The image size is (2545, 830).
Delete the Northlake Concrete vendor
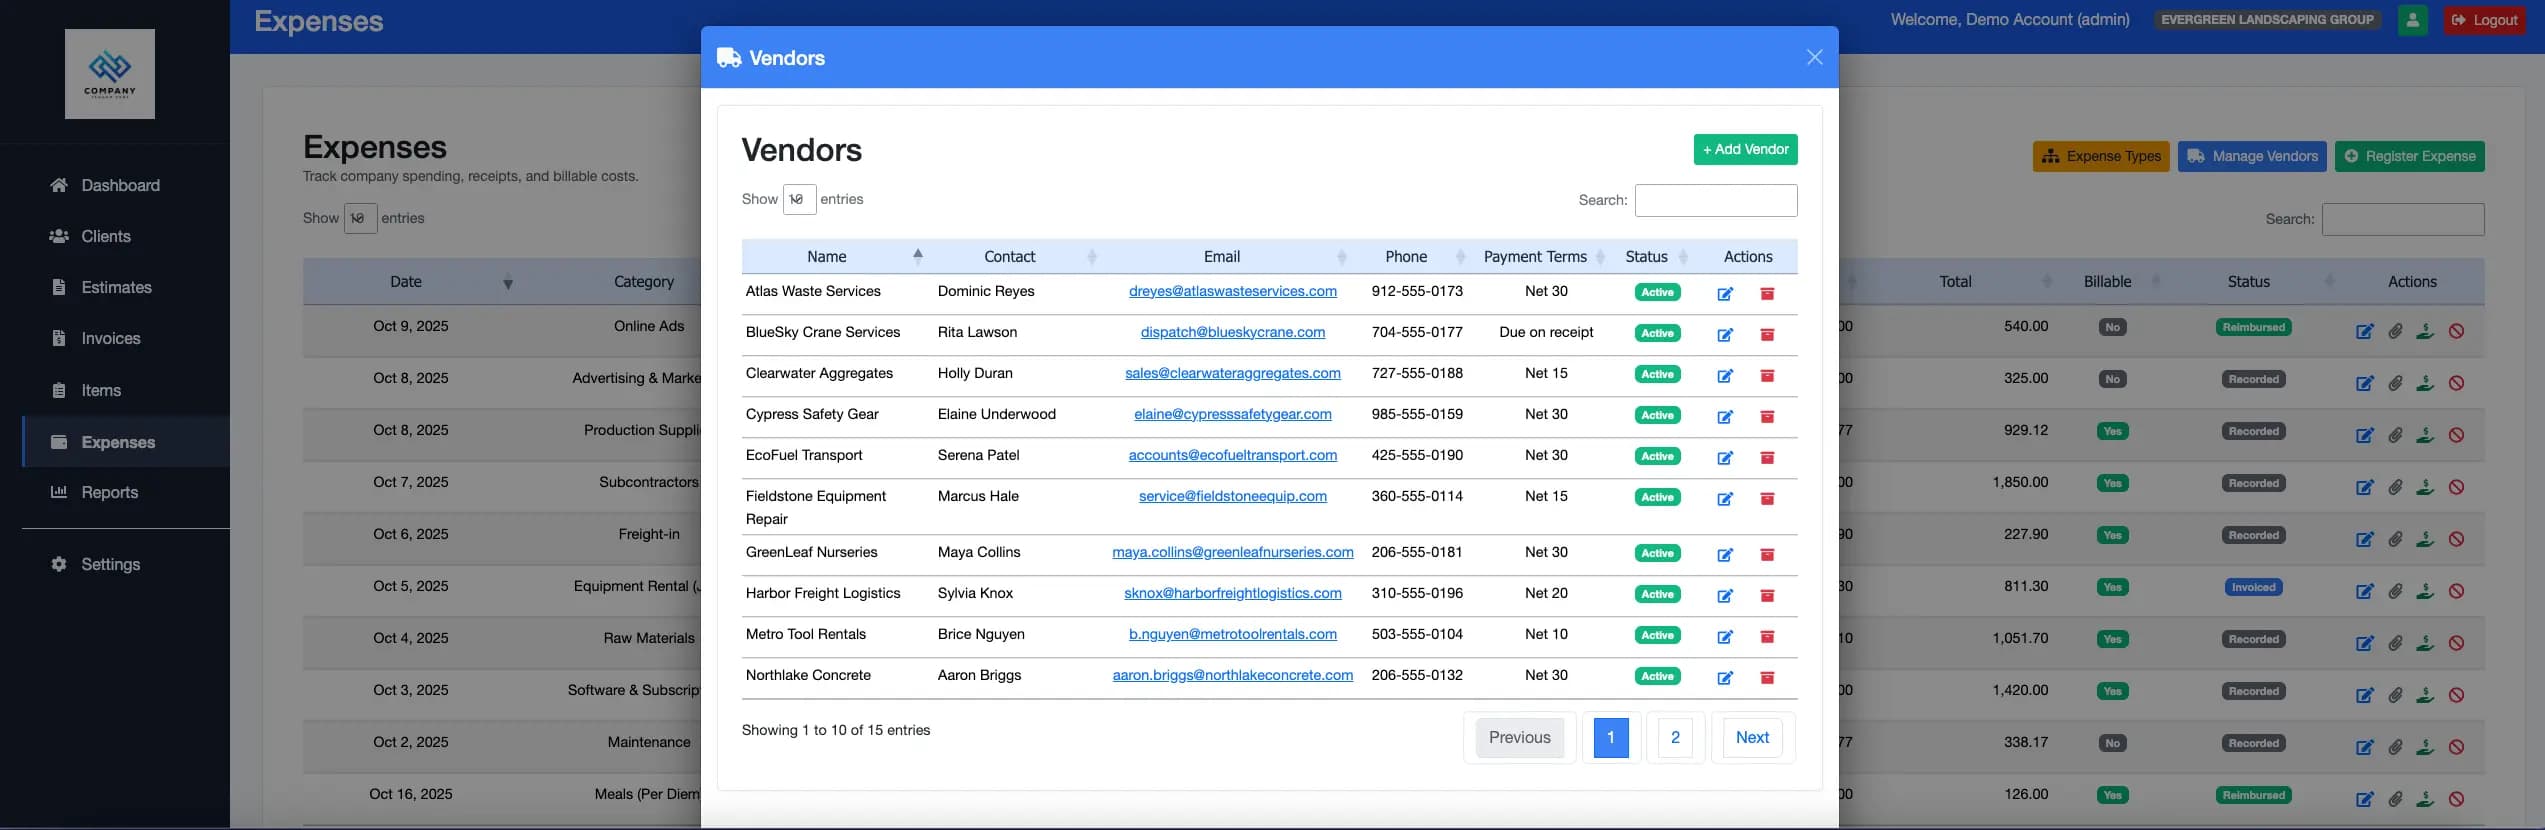1767,678
